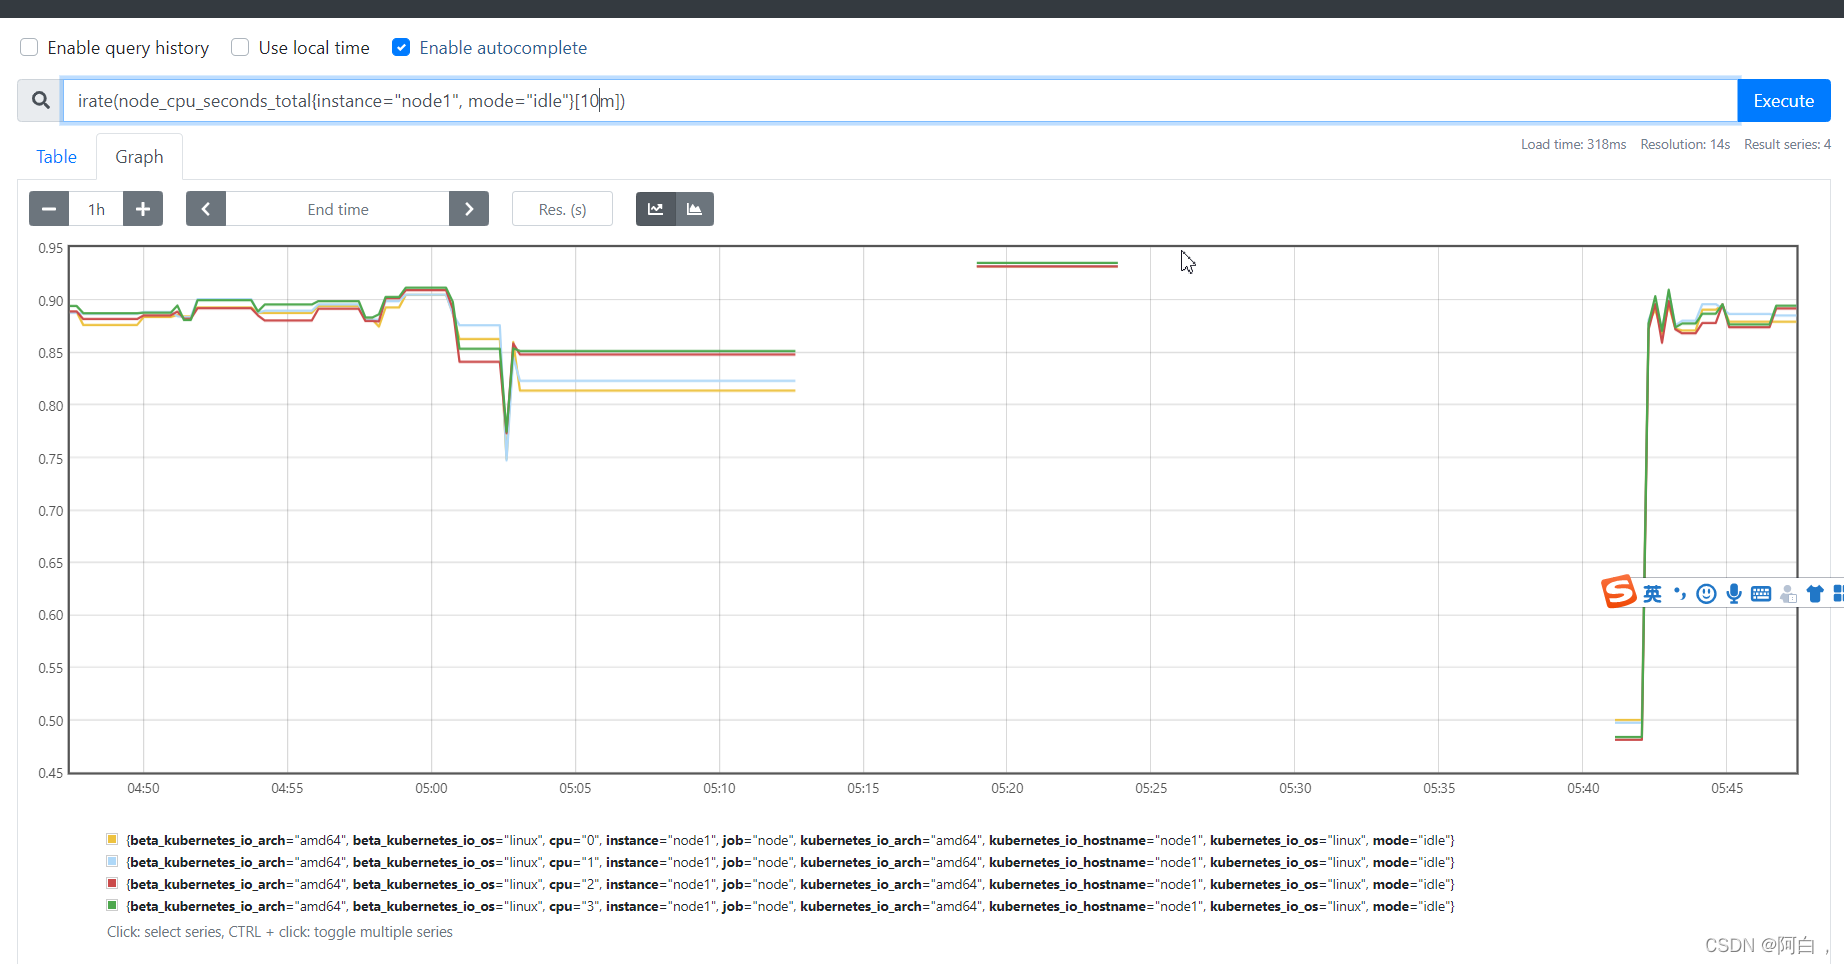Click the 05:20 x-axis time label
This screenshot has height=964, width=1844.
tap(1007, 788)
